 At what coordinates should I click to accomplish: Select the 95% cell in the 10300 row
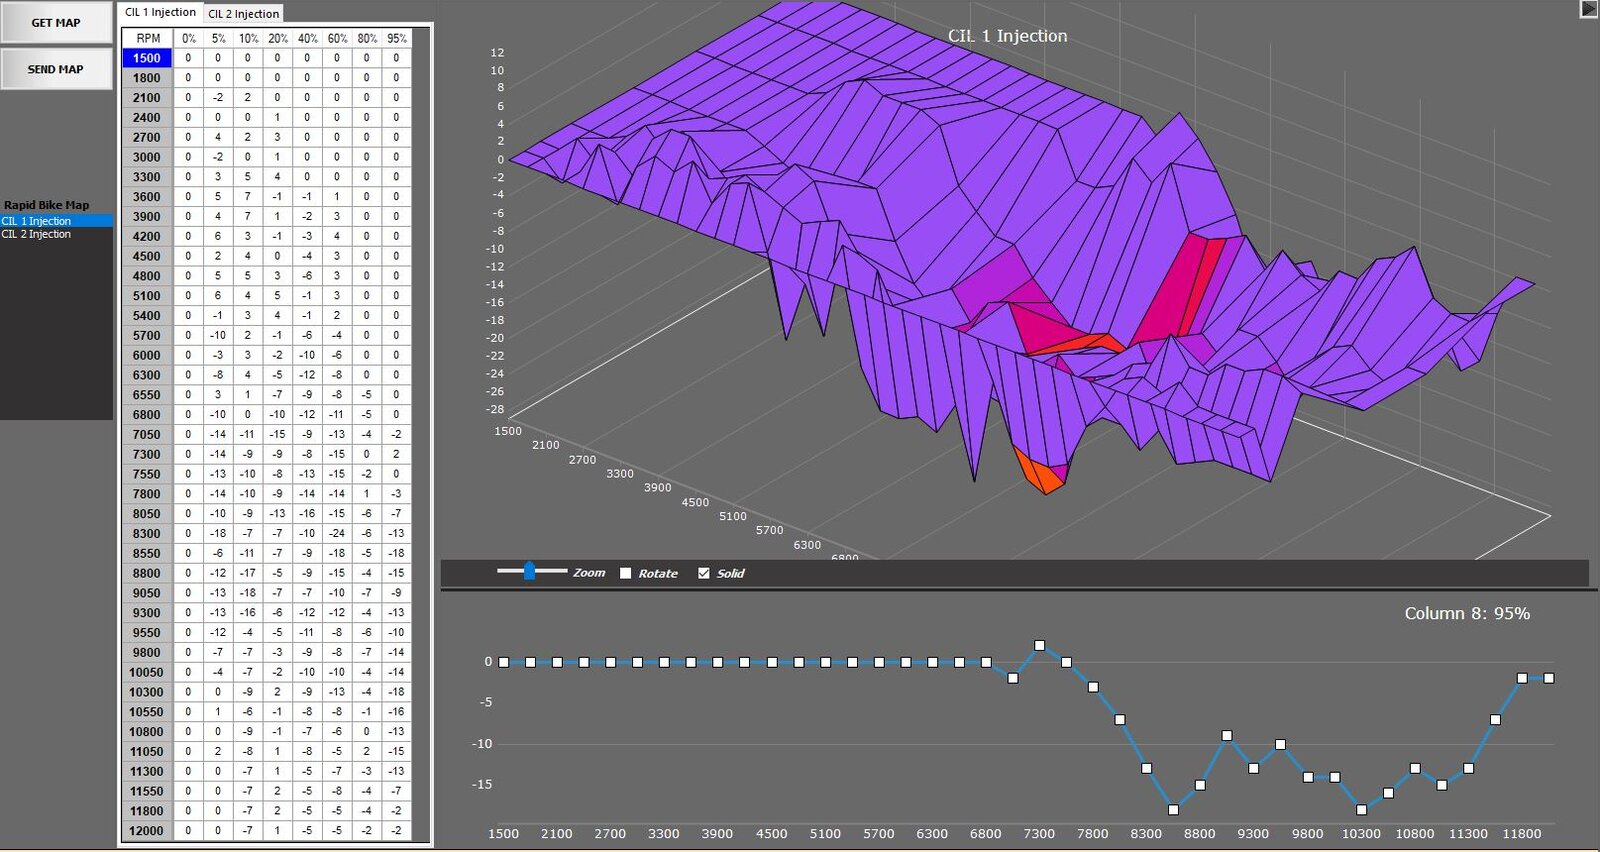pyautogui.click(x=397, y=692)
